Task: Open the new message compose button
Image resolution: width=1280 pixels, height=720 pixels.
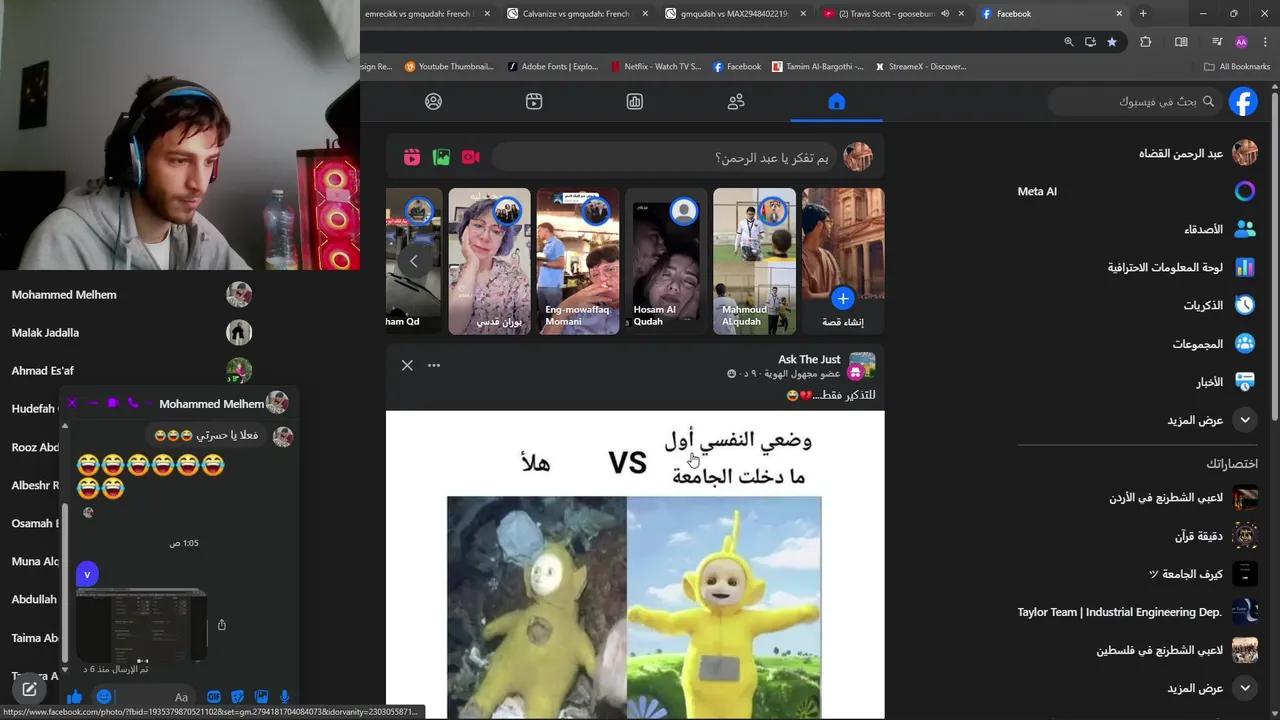Action: pos(29,689)
